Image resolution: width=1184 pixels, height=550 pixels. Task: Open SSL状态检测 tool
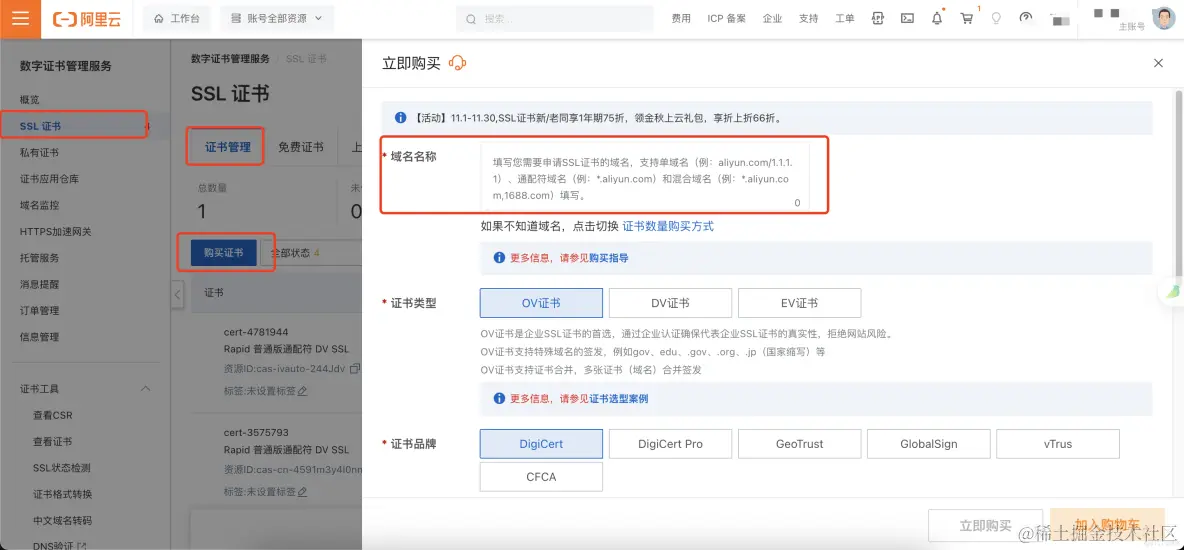tap(62, 468)
